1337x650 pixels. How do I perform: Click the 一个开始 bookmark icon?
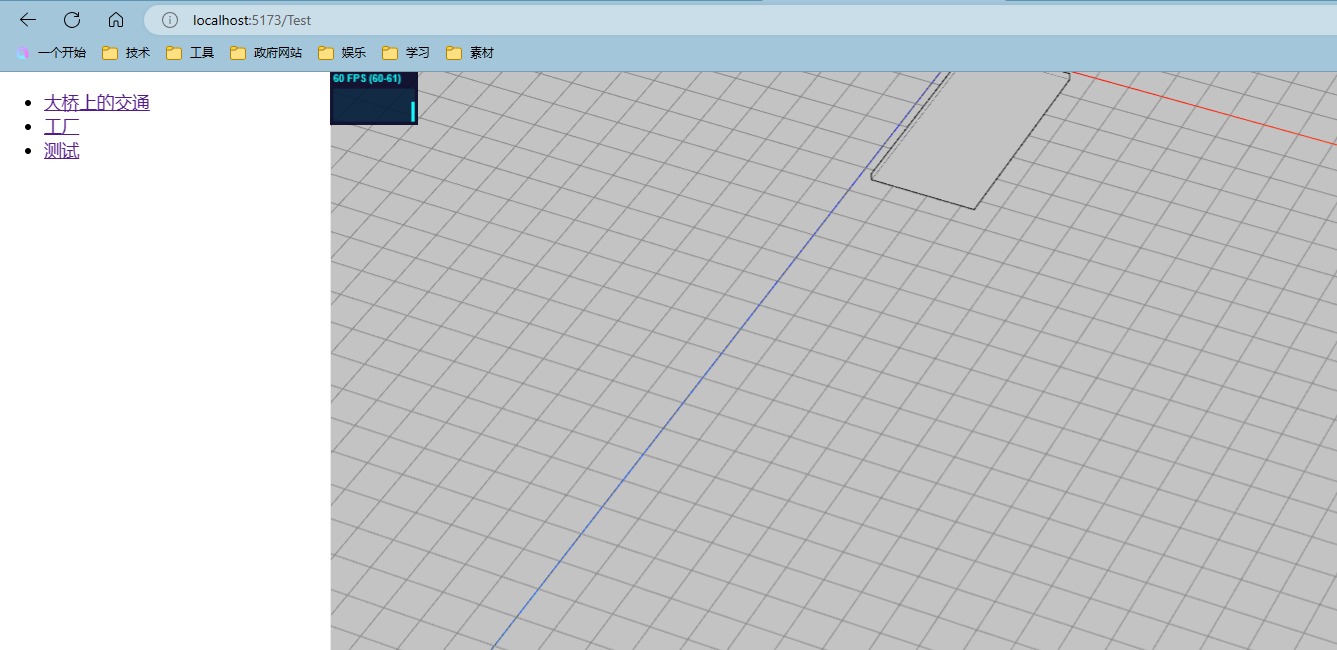pyautogui.click(x=22, y=52)
